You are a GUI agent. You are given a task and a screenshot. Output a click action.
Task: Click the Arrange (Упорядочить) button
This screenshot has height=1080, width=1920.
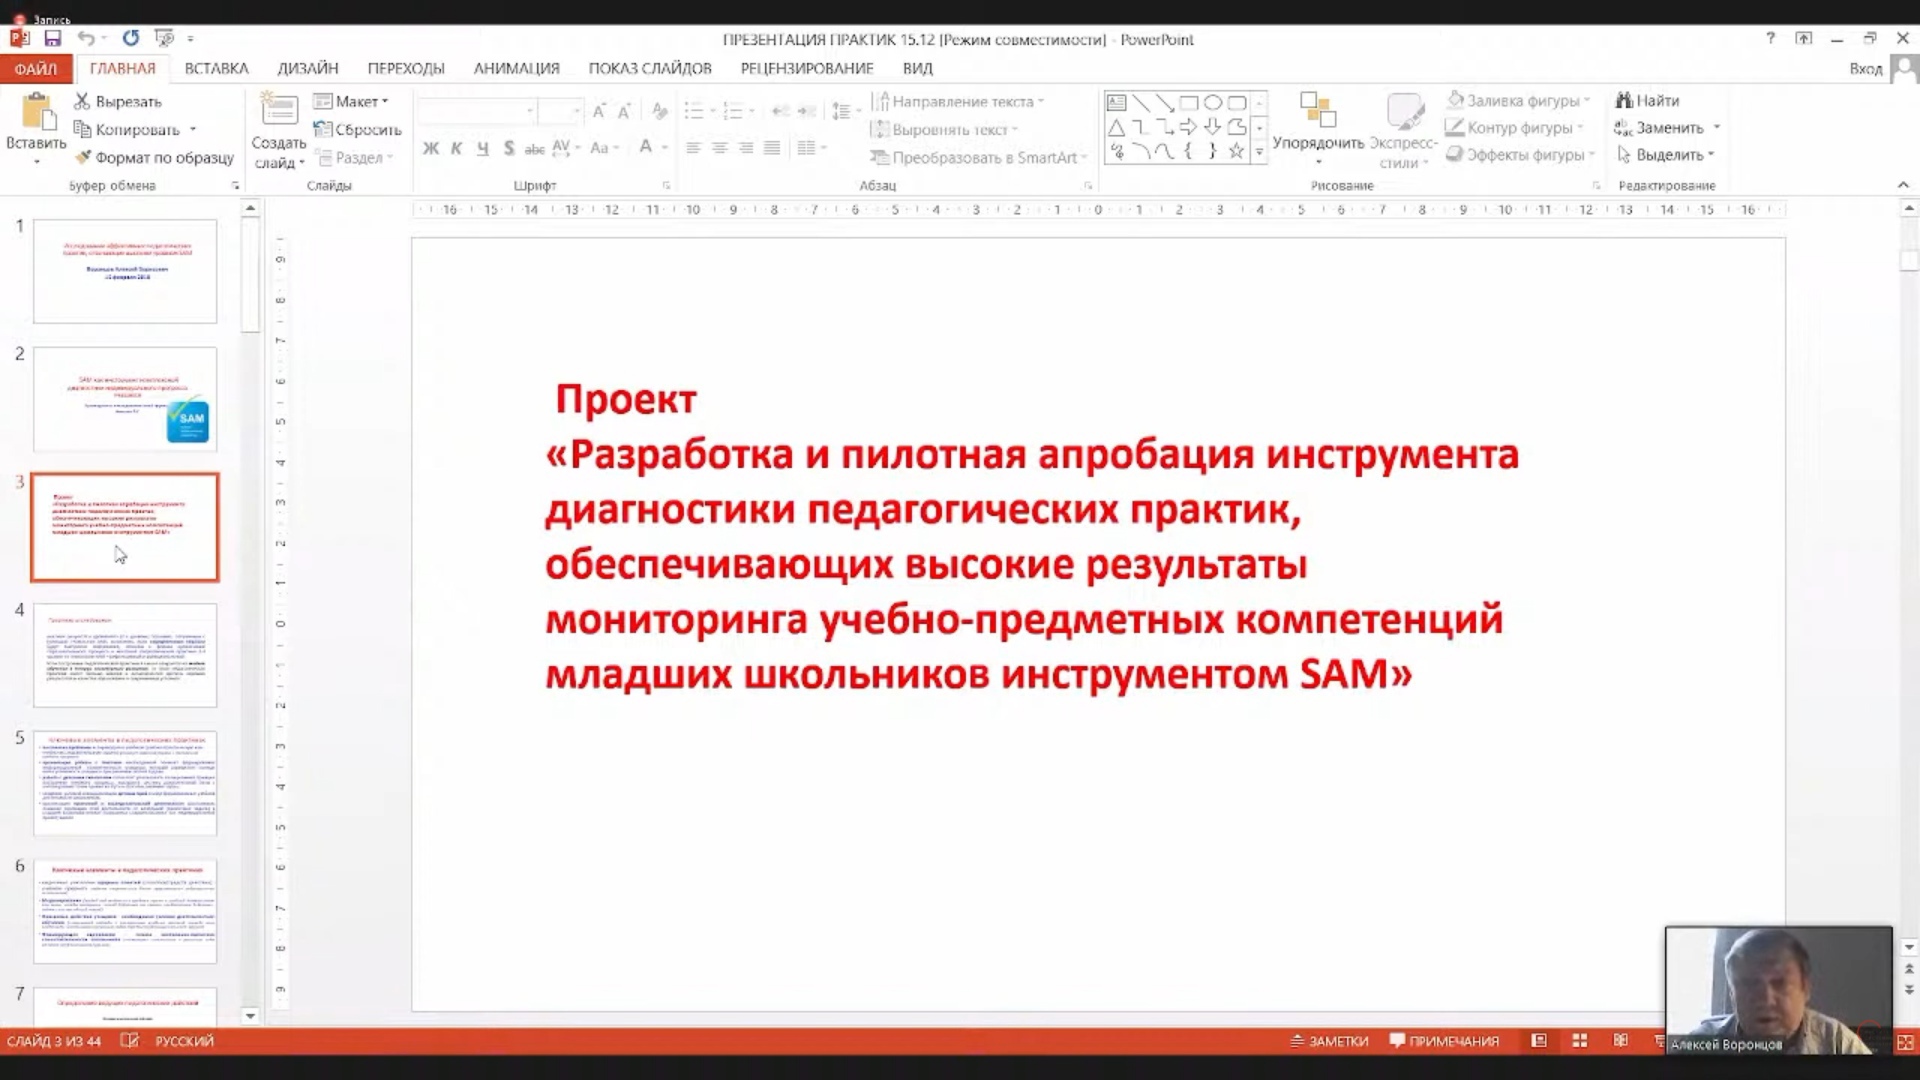point(1317,128)
